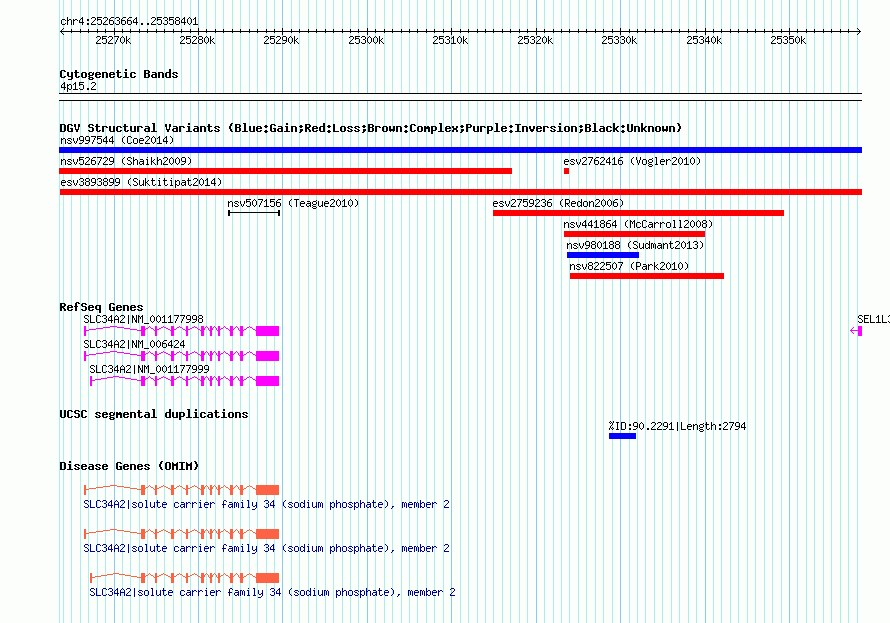The height and width of the screenshot is (623, 890).
Task: Open the esv2759236 (Redon2006) label
Action: 558,203
